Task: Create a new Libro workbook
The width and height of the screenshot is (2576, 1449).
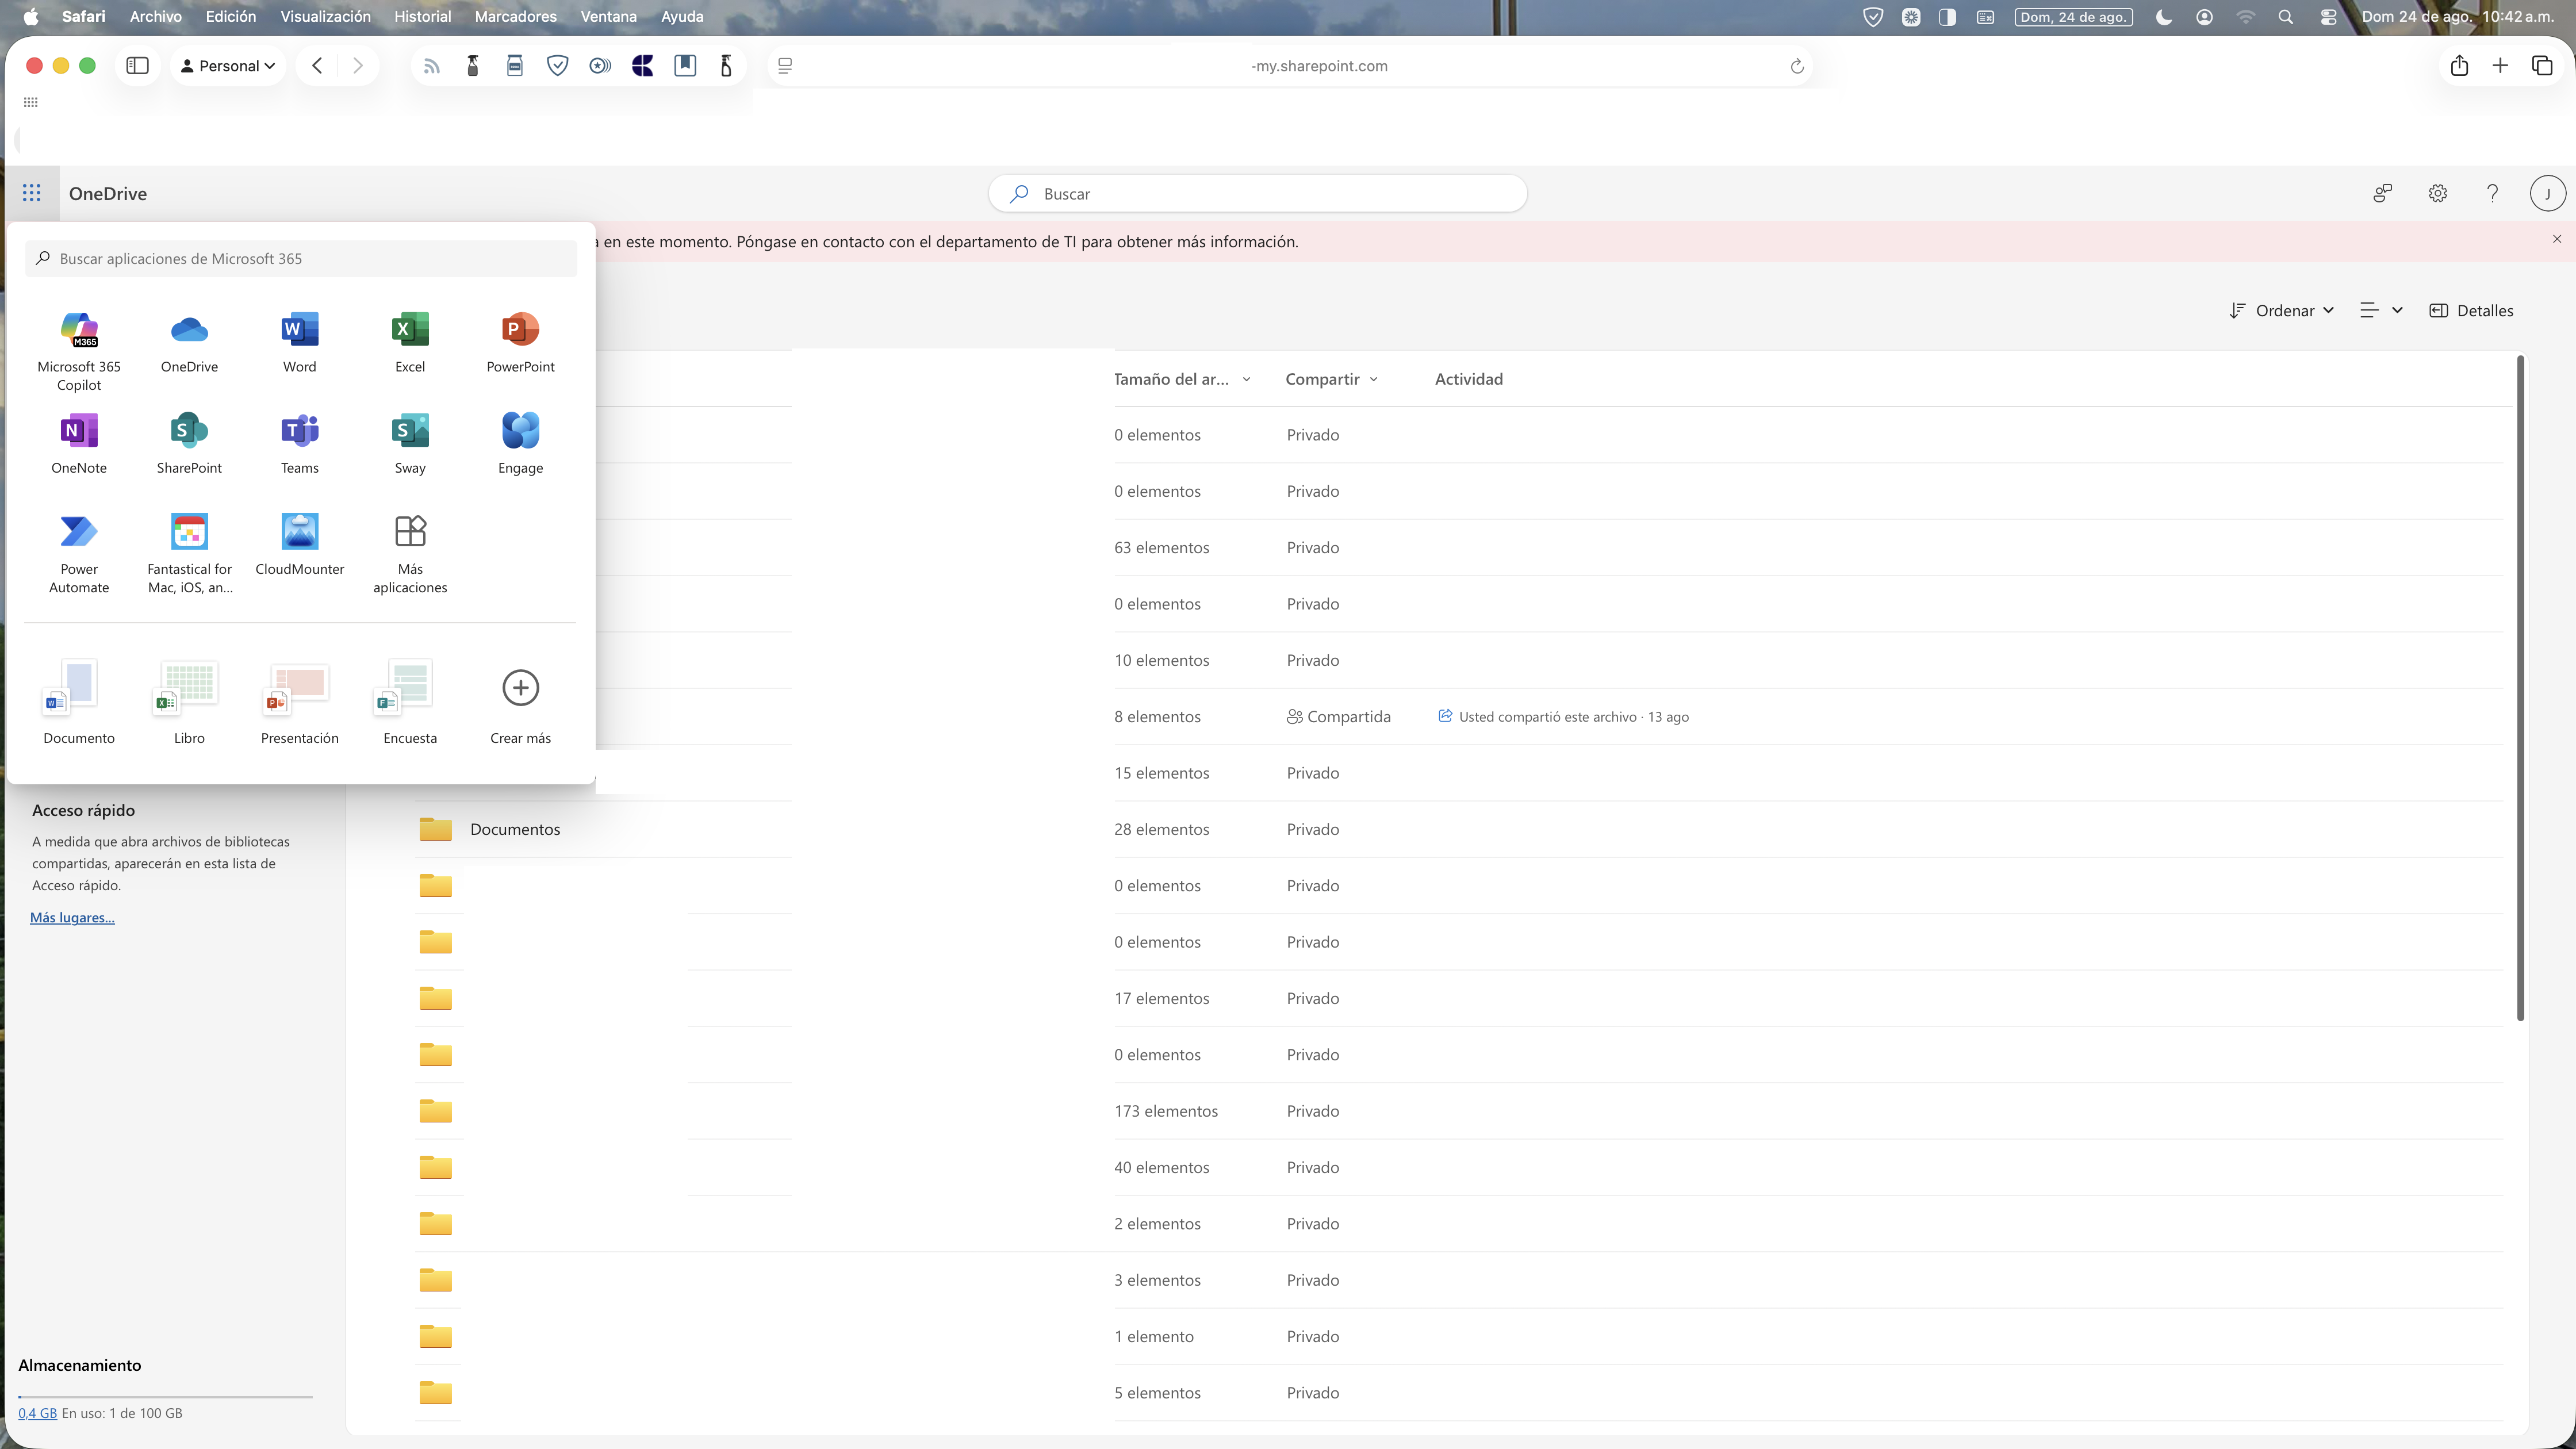Action: tap(189, 702)
